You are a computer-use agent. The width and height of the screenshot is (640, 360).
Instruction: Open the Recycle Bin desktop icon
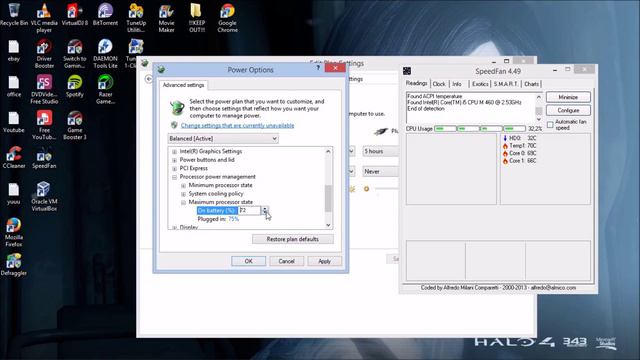click(14, 14)
